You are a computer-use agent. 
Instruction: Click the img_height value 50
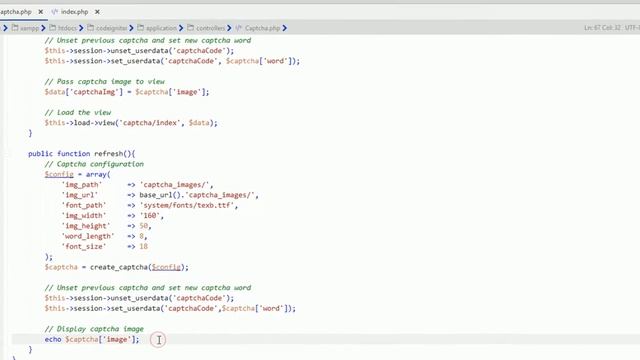click(144, 226)
